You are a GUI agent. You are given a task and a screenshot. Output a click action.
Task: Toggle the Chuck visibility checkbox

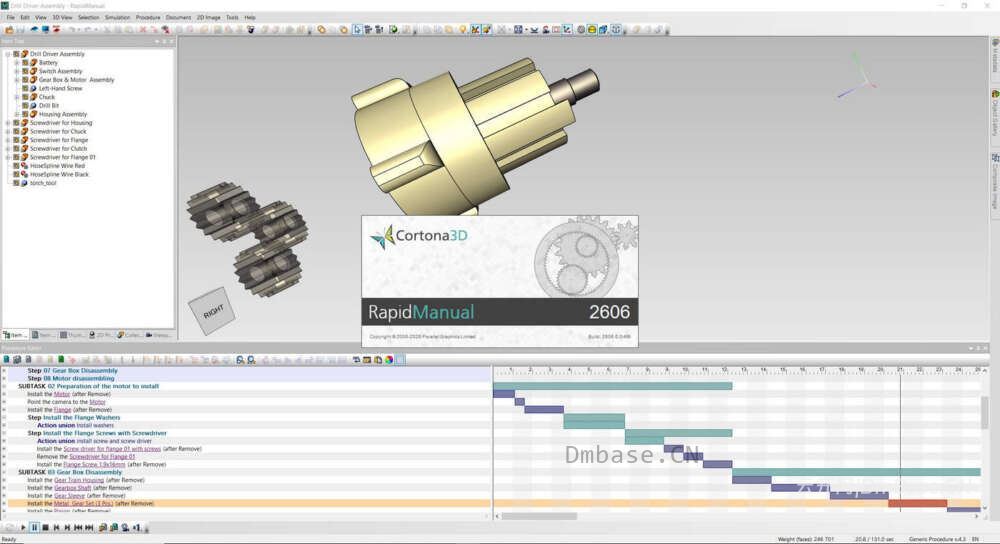pyautogui.click(x=25, y=97)
